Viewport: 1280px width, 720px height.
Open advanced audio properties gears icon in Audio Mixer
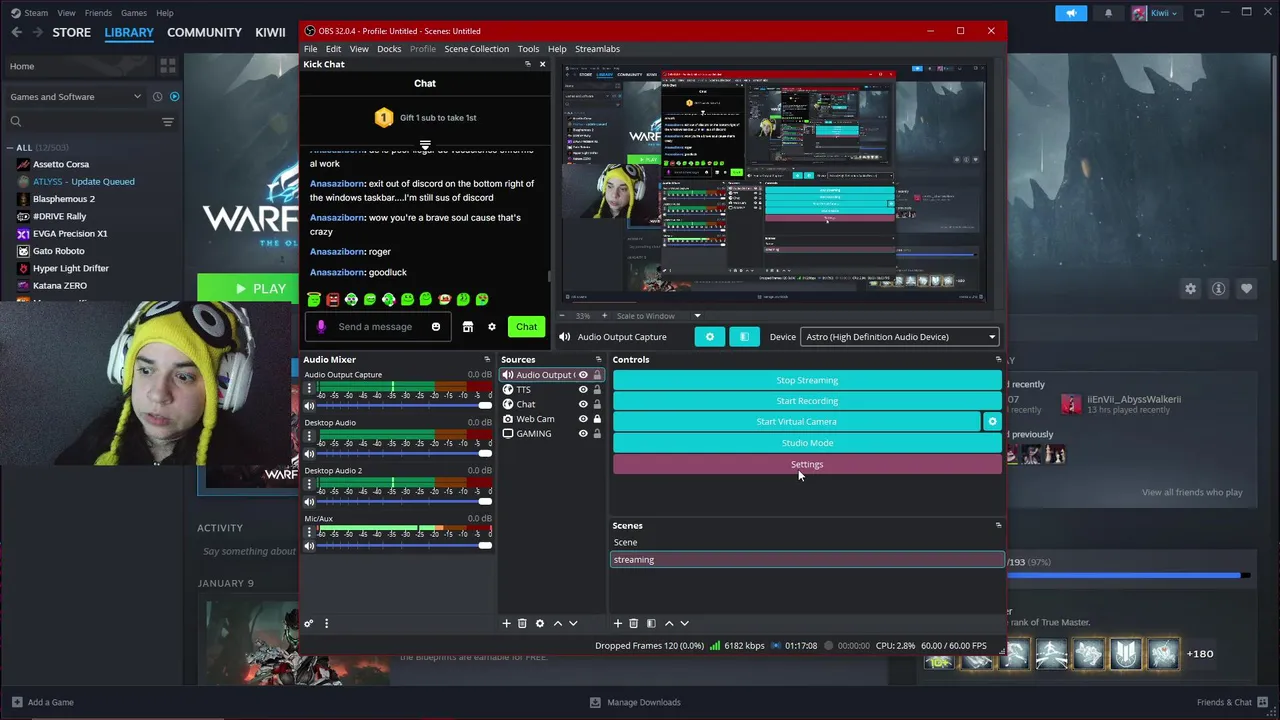[x=309, y=623]
